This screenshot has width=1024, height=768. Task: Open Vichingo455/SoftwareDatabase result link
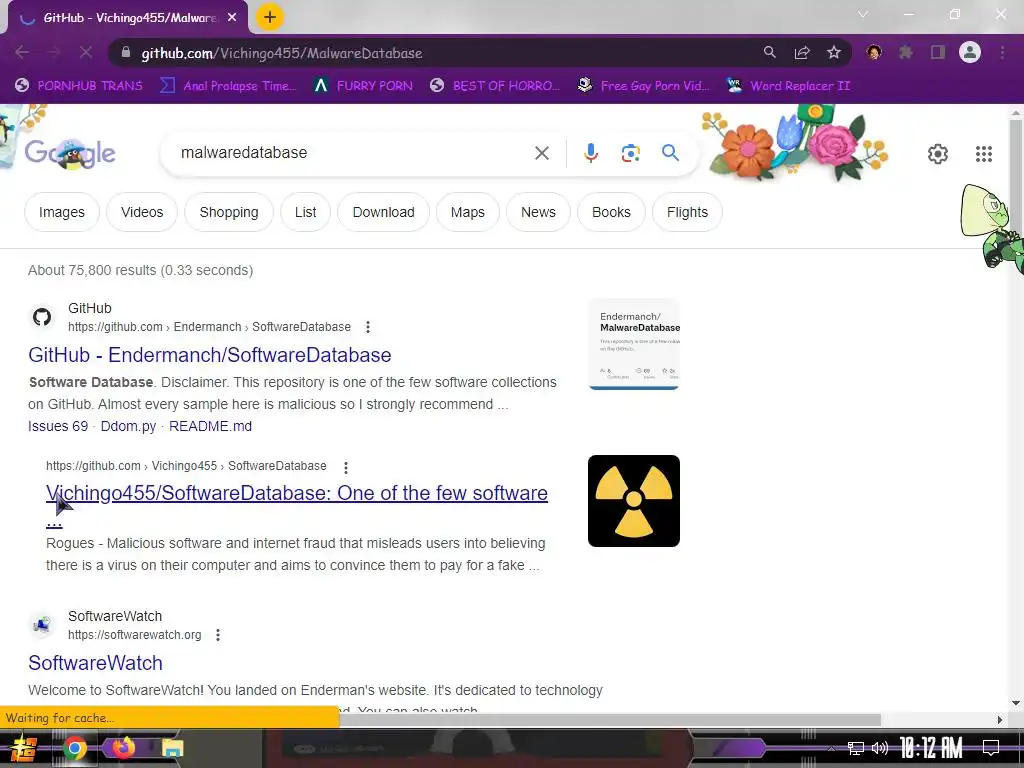[x=296, y=493]
